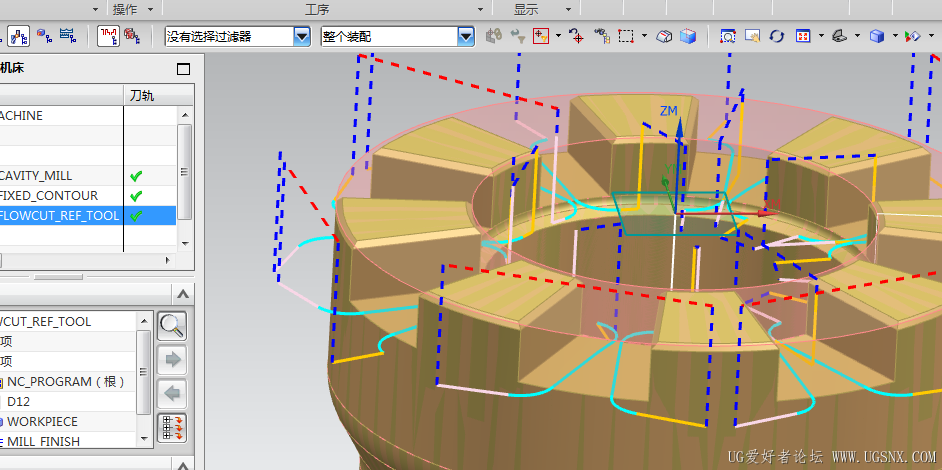Click the view orientation icon
The image size is (942, 470).
839,36
